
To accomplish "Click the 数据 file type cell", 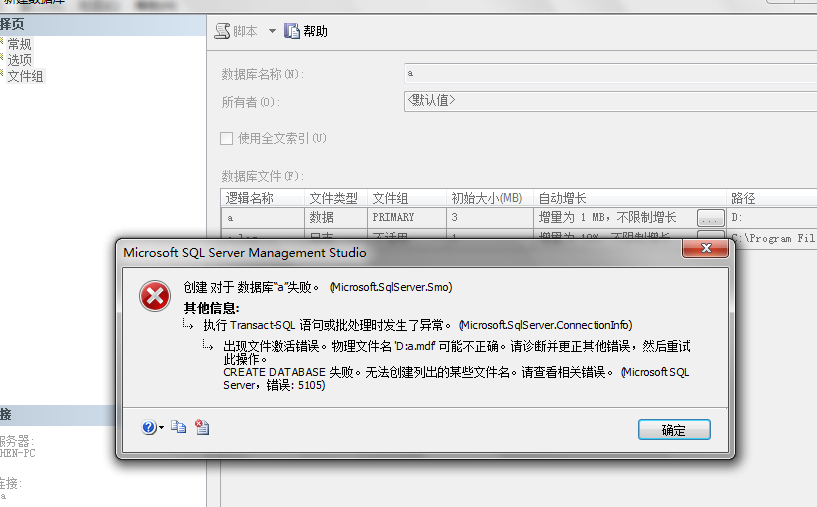I will pyautogui.click(x=336, y=217).
